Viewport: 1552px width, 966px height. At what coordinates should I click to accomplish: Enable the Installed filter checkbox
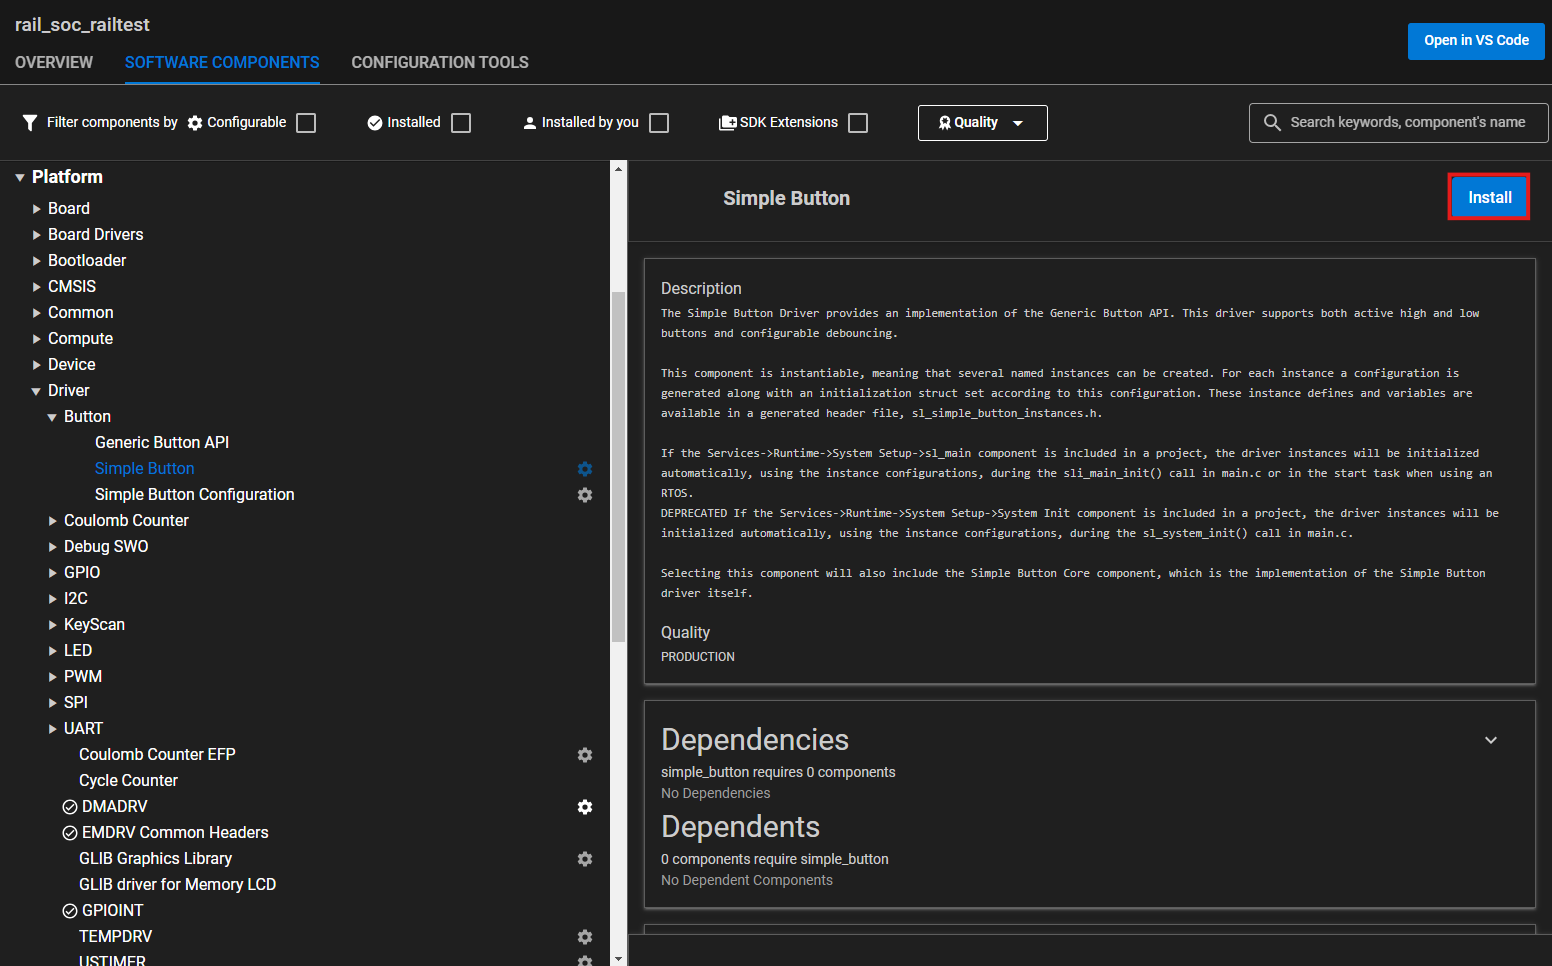[460, 122]
